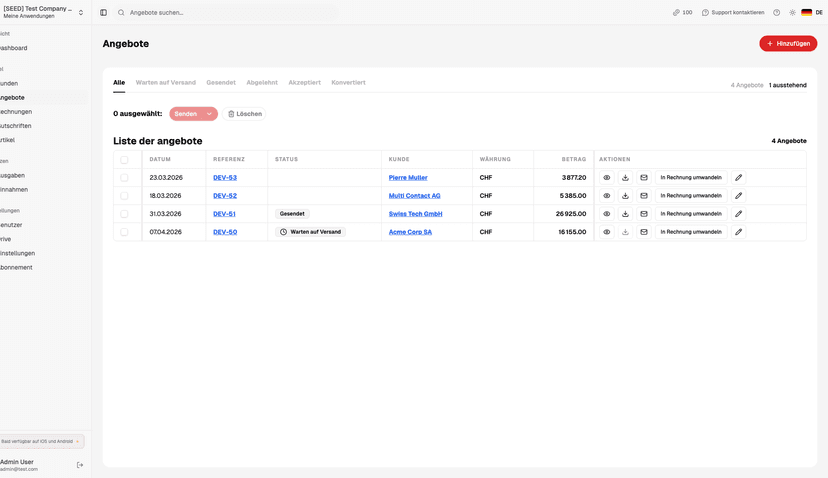
Task: Edit offer DEV-50 with pencil icon
Action: coord(738,232)
